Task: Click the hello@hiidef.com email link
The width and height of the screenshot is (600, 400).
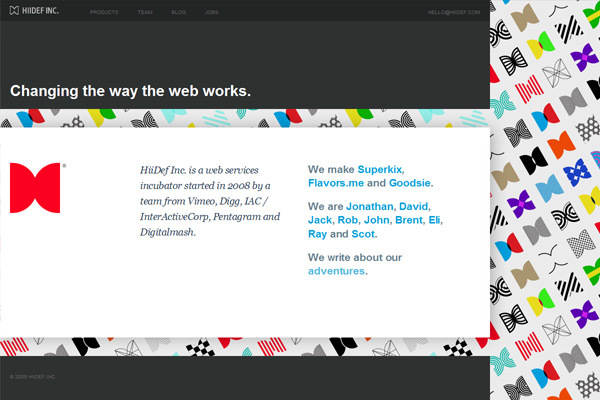Action: (x=454, y=12)
